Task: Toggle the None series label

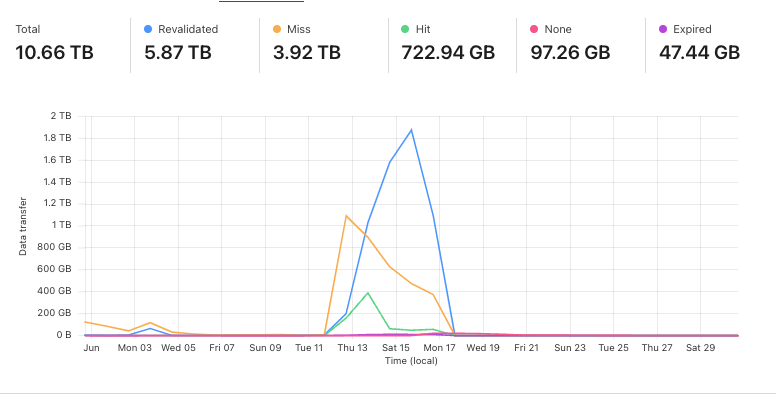Action: (x=558, y=29)
